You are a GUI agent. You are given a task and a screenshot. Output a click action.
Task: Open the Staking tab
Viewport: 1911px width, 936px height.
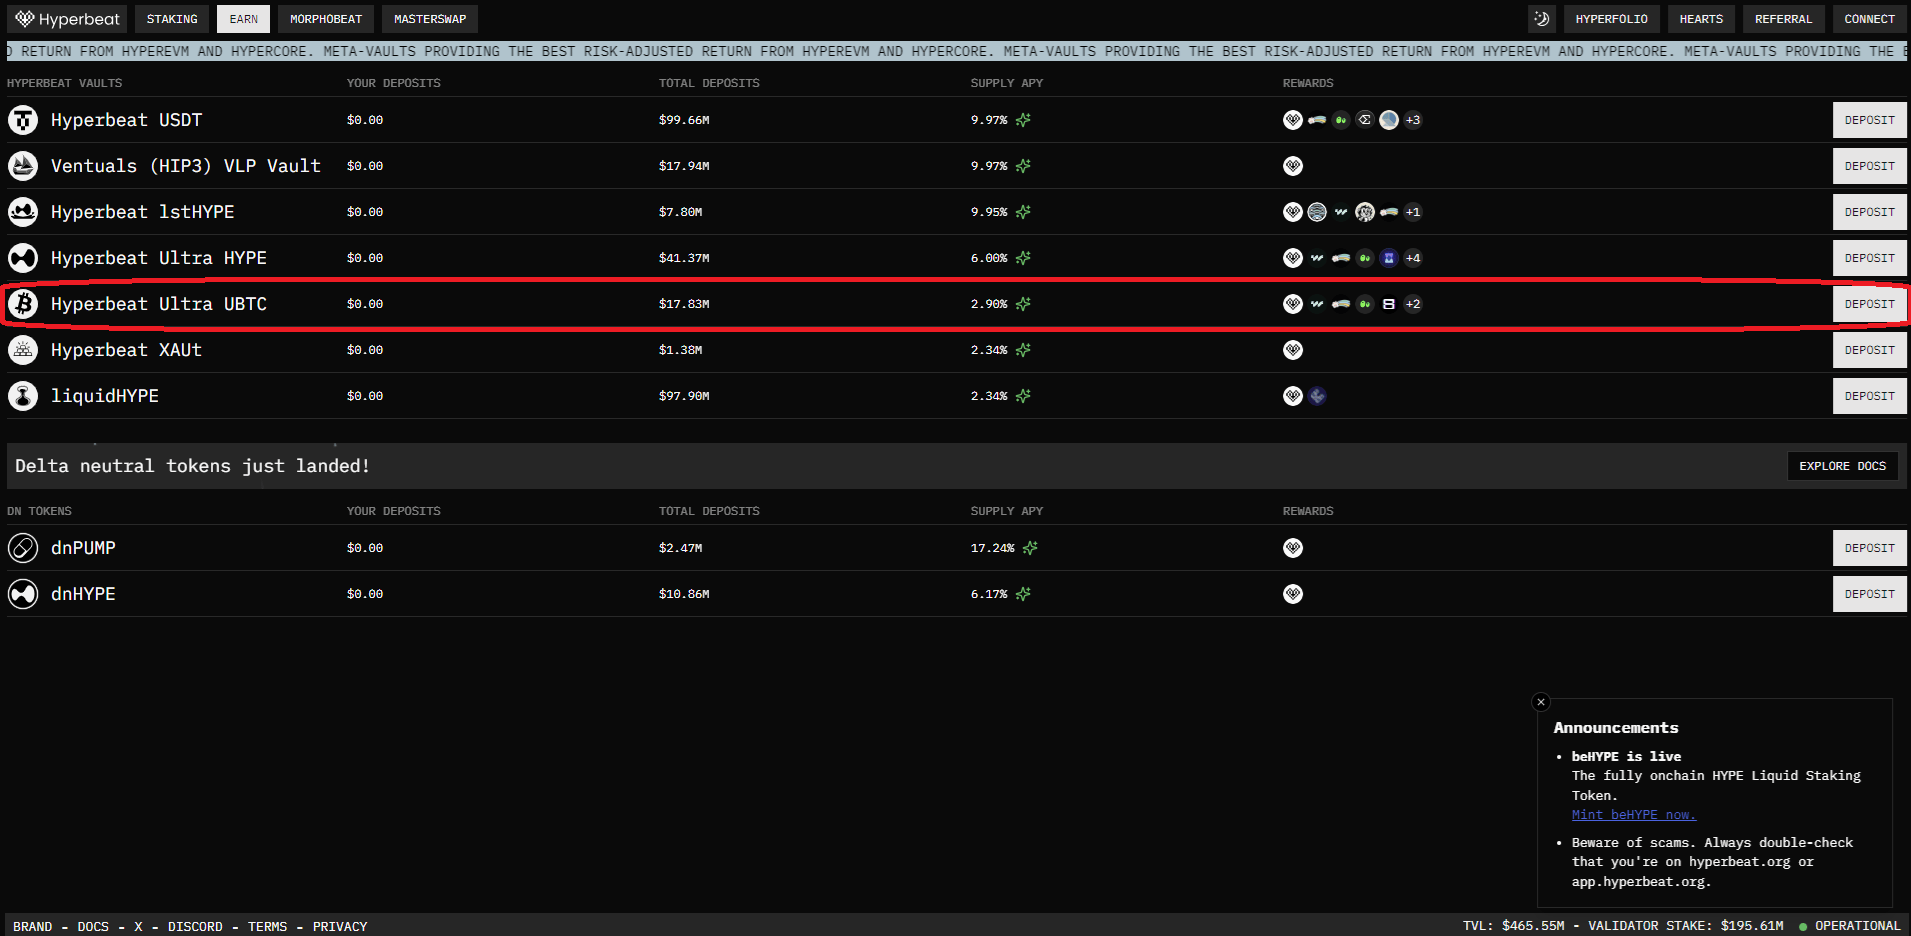pos(172,19)
